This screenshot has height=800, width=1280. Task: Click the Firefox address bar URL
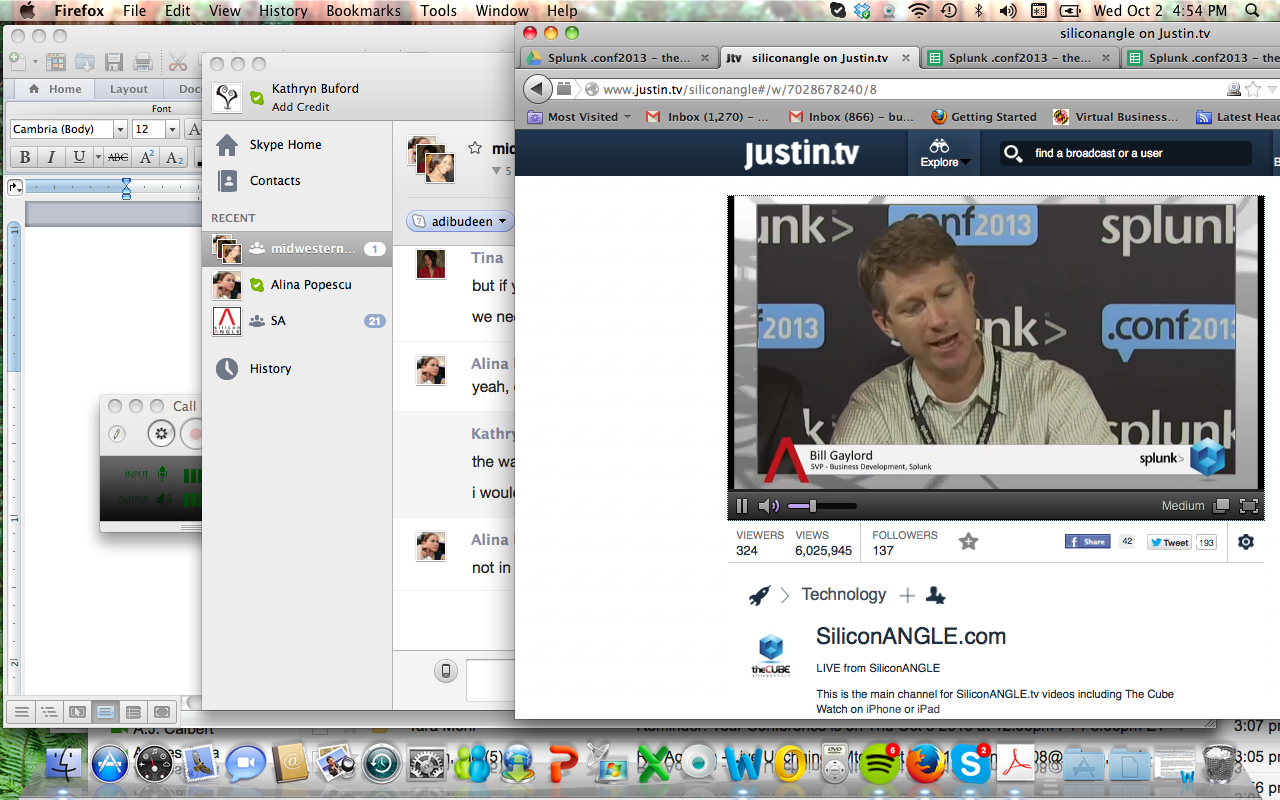click(740, 89)
